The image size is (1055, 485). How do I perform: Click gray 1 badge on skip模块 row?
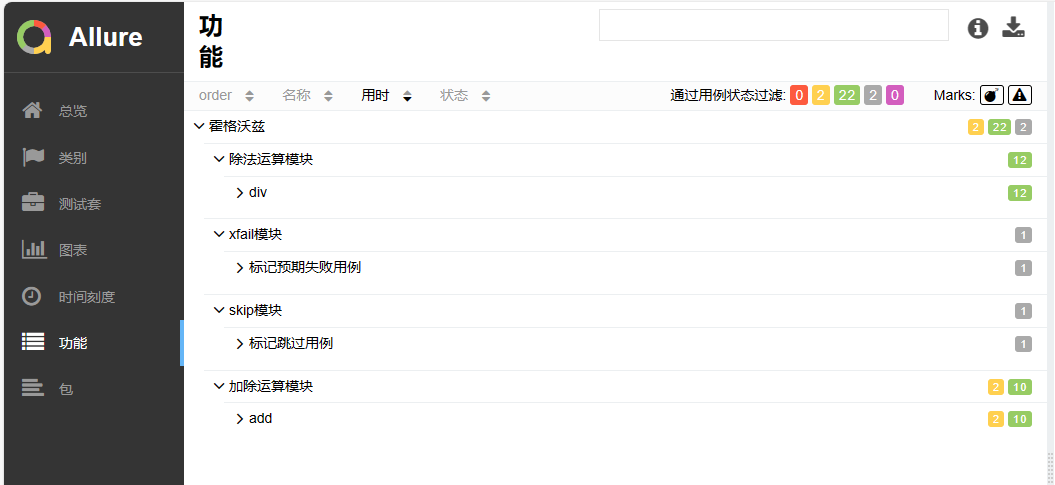click(x=1023, y=311)
